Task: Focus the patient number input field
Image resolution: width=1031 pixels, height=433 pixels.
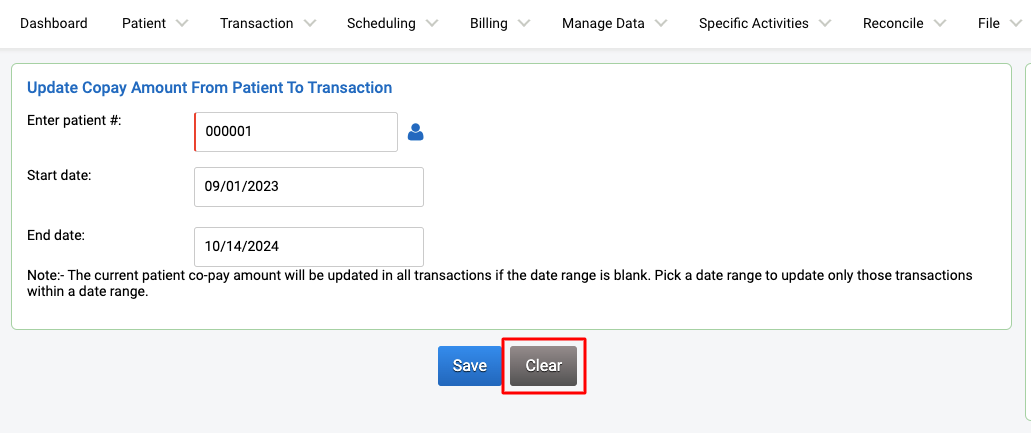Action: (296, 132)
